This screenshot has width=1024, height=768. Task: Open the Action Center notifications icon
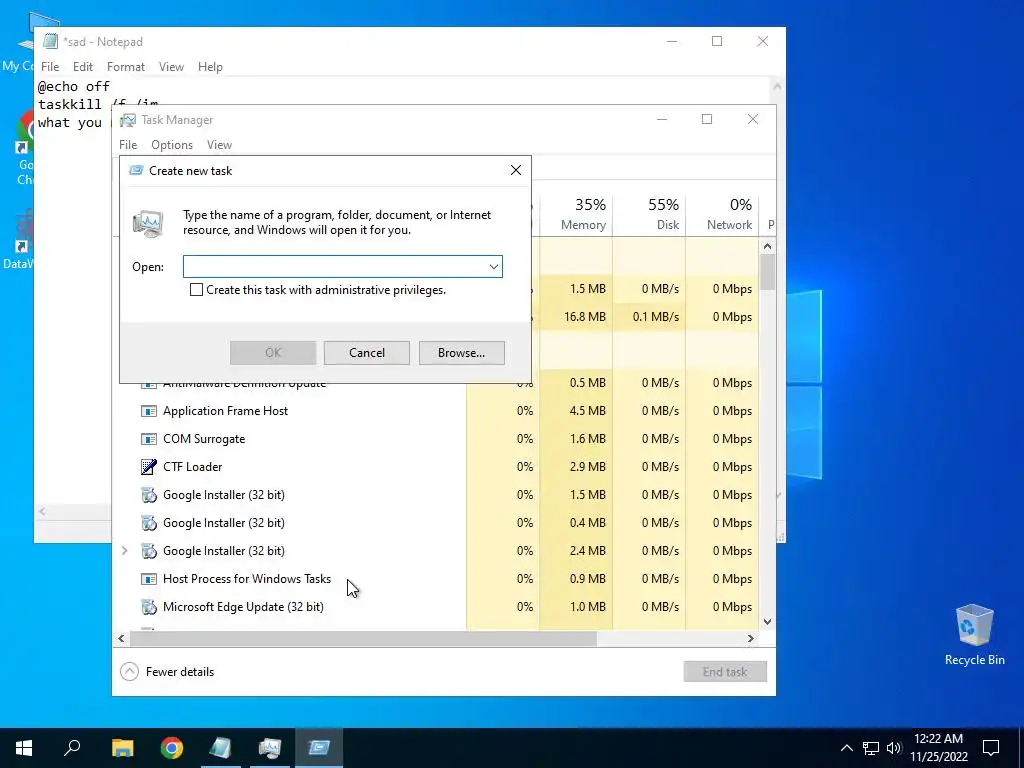[x=991, y=748]
